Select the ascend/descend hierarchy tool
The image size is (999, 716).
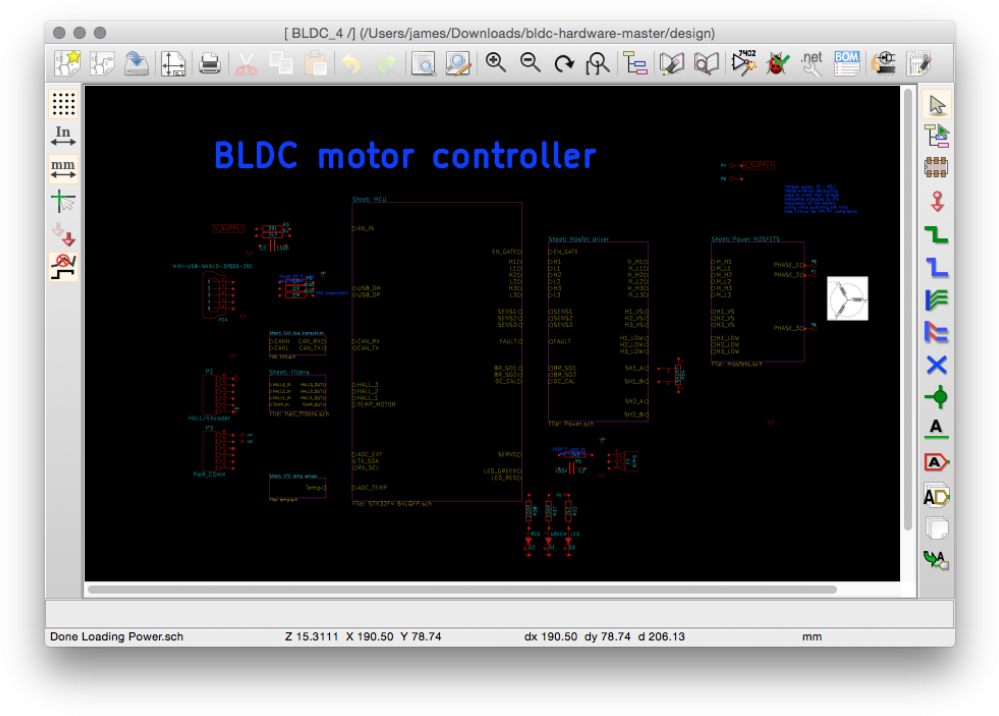[937, 136]
